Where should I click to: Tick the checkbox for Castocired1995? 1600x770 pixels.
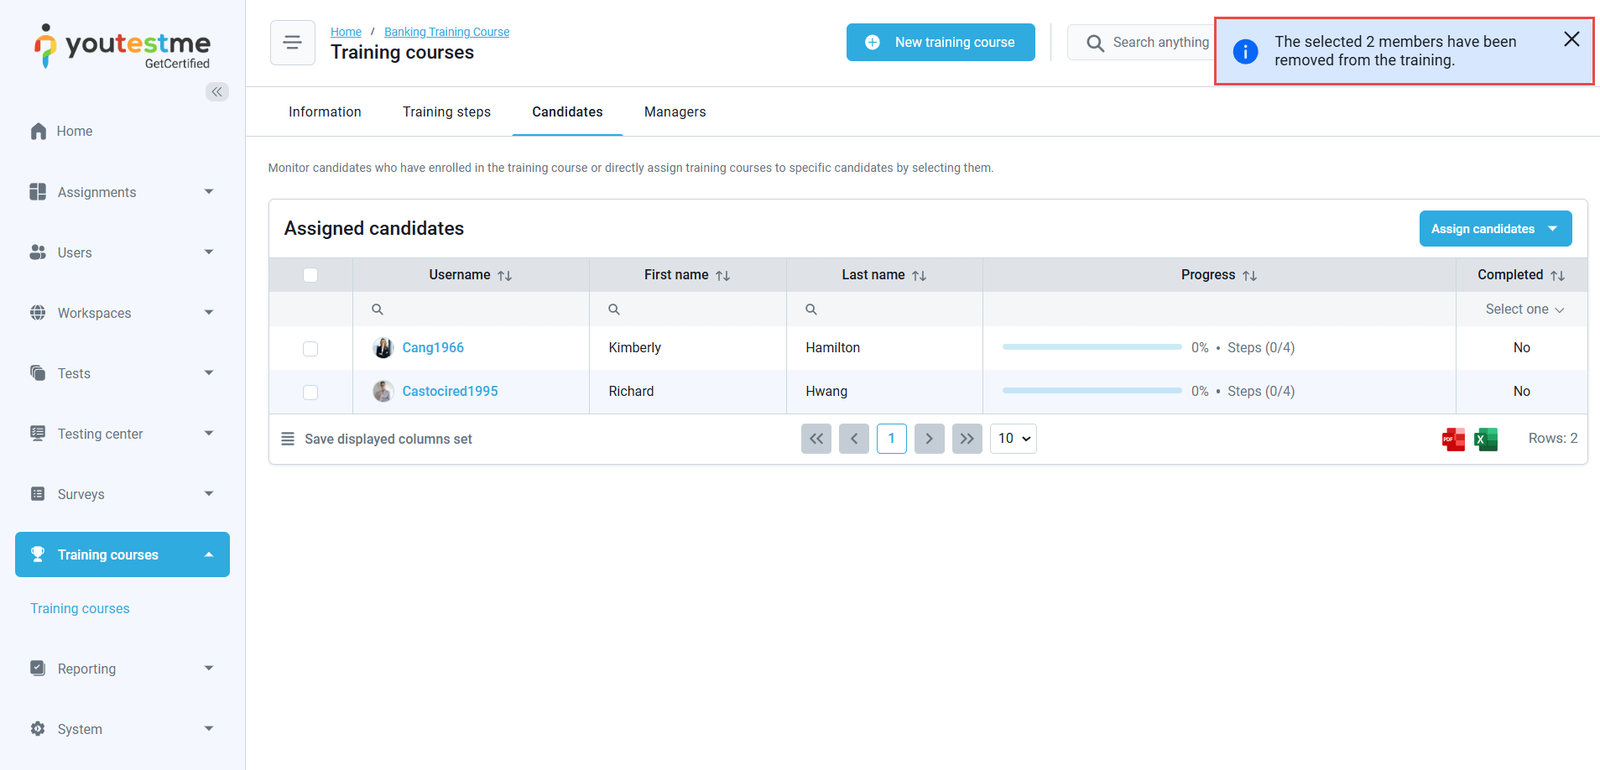click(310, 392)
